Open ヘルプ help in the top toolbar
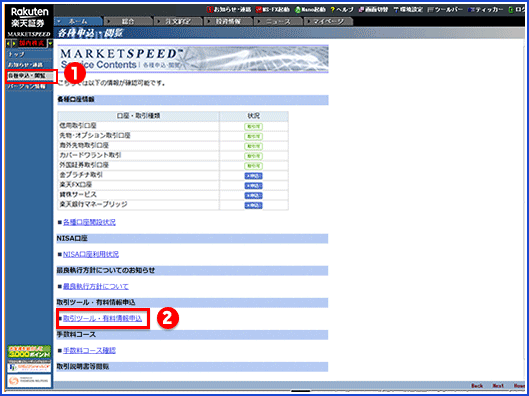Screen dimensions: 529x396 tap(342, 9)
